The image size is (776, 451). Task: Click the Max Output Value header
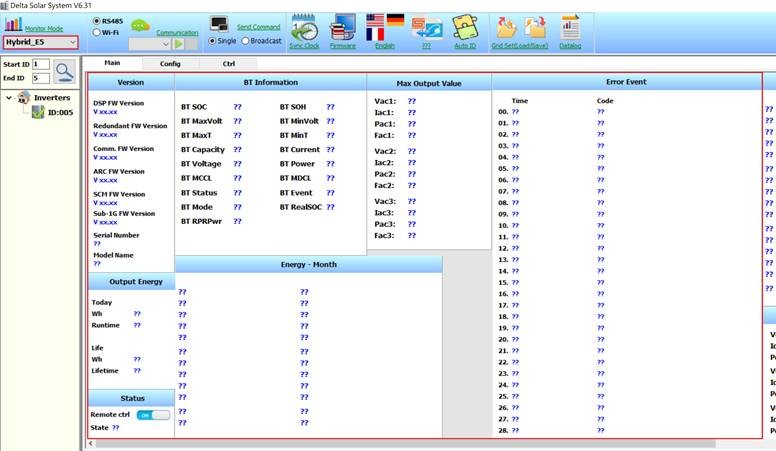[x=429, y=83]
